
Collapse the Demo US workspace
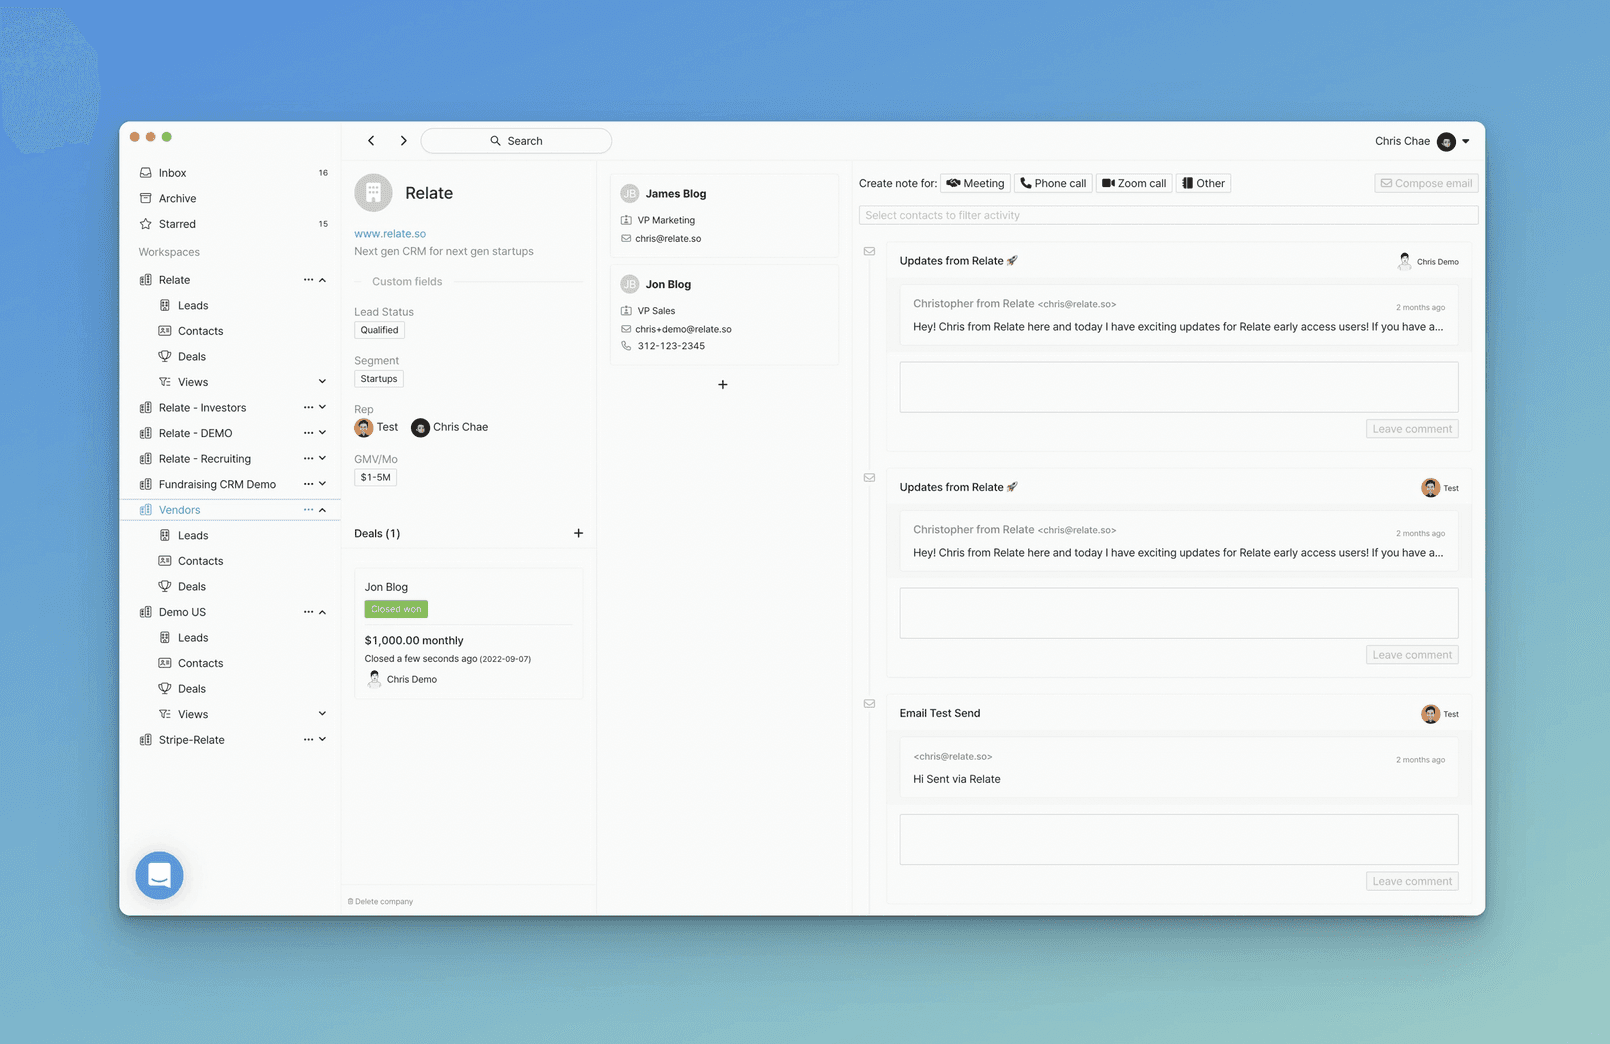pos(322,612)
